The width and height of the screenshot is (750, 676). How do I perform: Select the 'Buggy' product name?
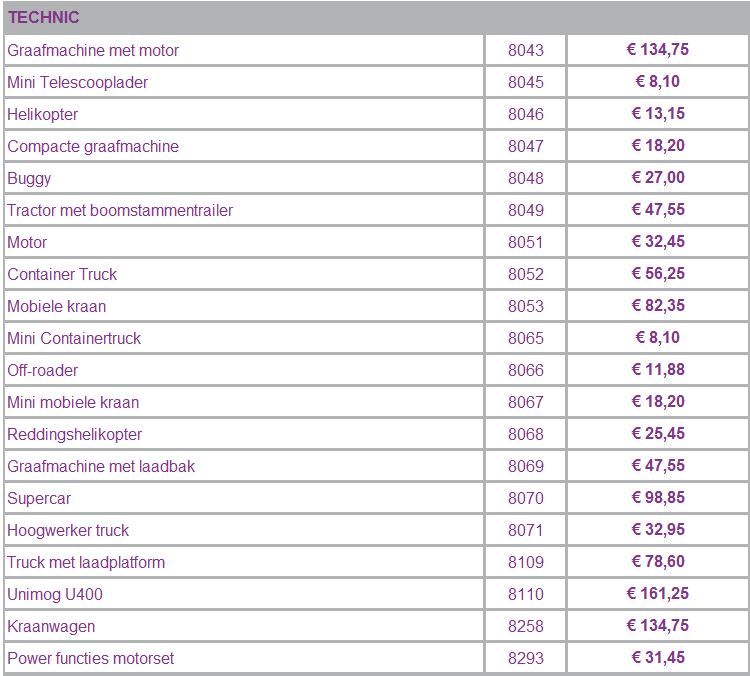tap(29, 178)
